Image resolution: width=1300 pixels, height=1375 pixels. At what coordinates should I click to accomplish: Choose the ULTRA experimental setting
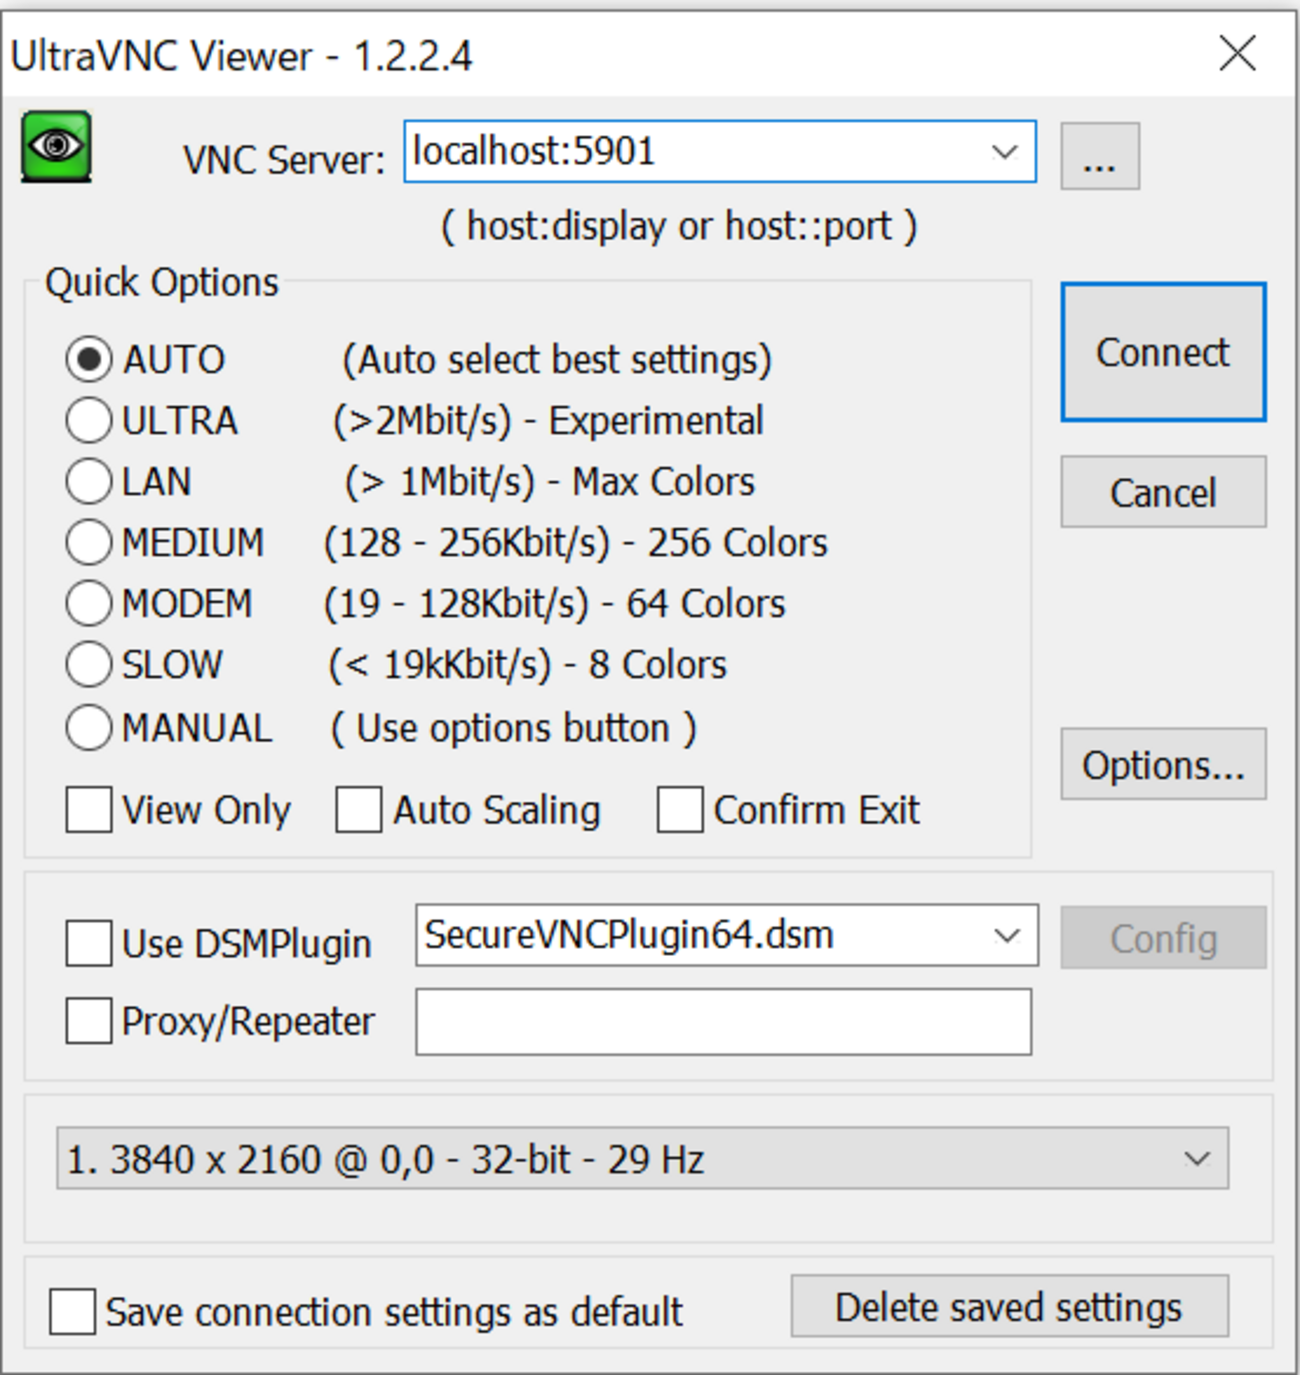click(89, 421)
